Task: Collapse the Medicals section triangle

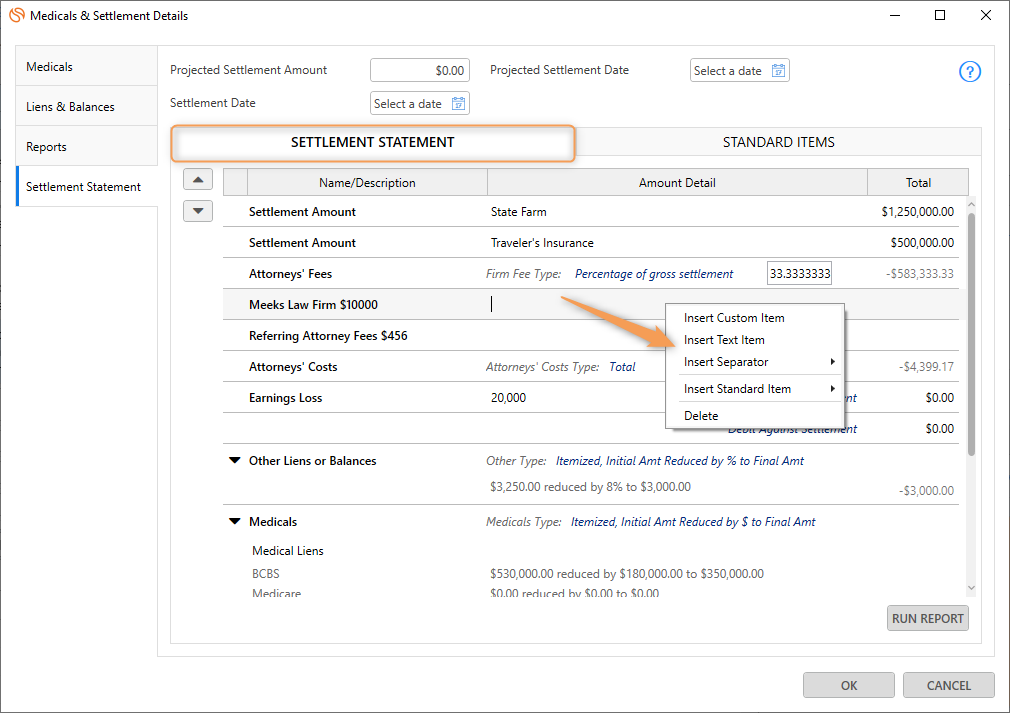Action: click(x=235, y=522)
